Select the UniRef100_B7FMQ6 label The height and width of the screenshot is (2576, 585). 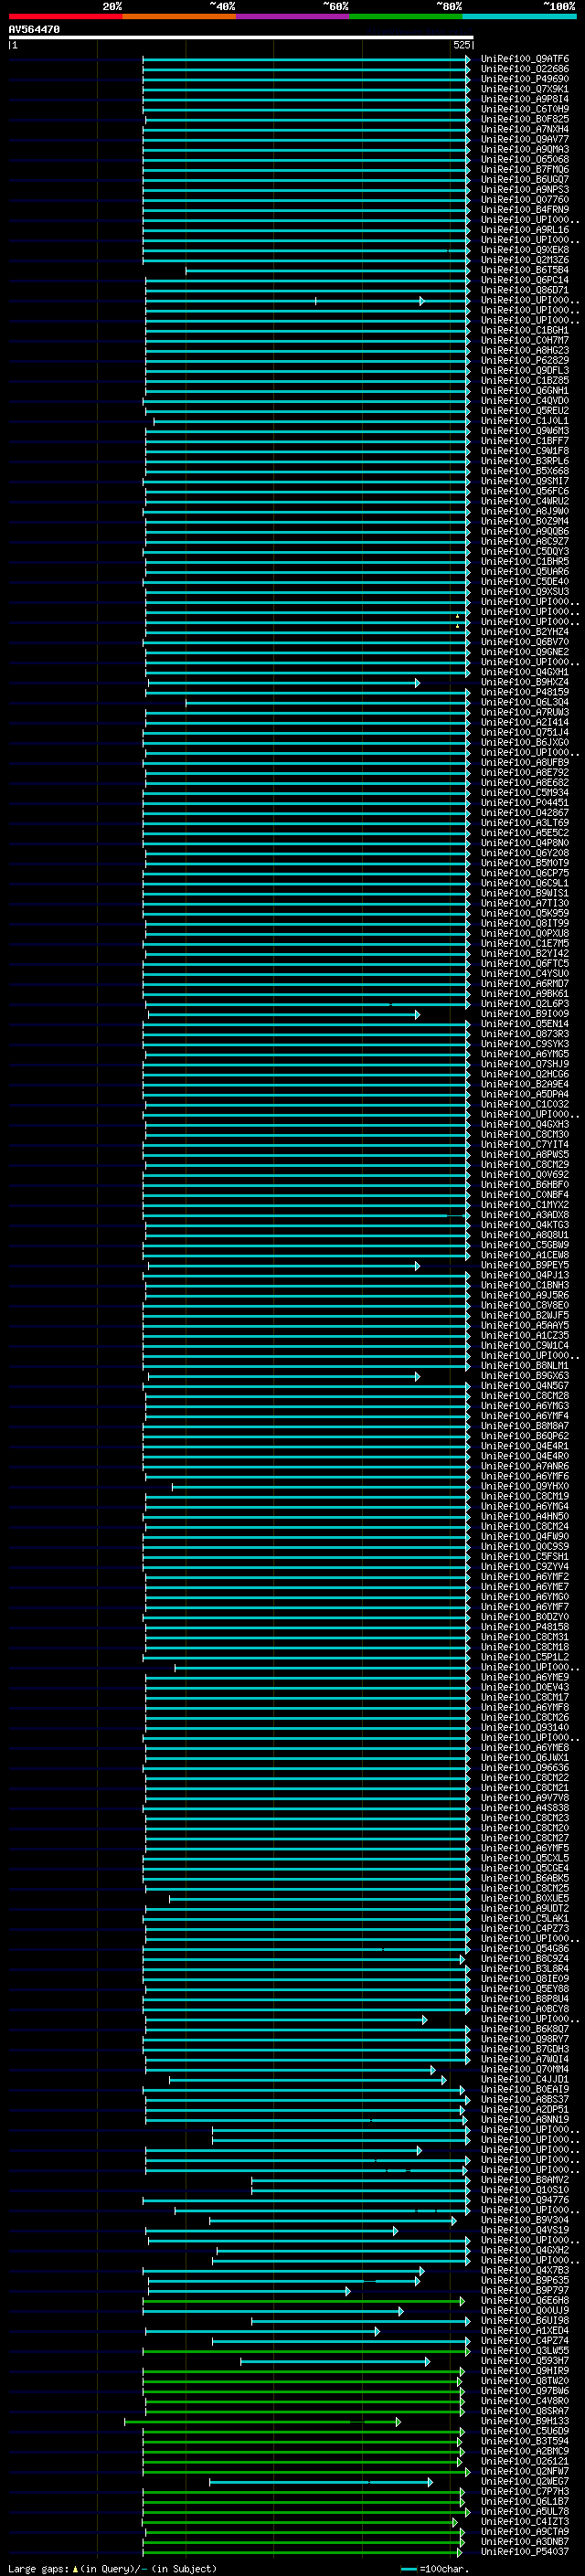click(x=525, y=170)
